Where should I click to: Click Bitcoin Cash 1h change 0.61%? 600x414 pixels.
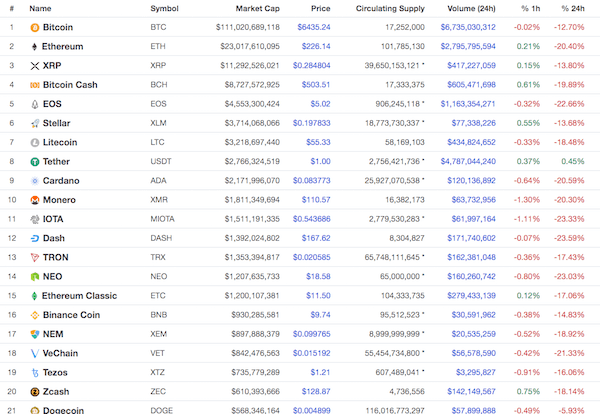tap(528, 85)
